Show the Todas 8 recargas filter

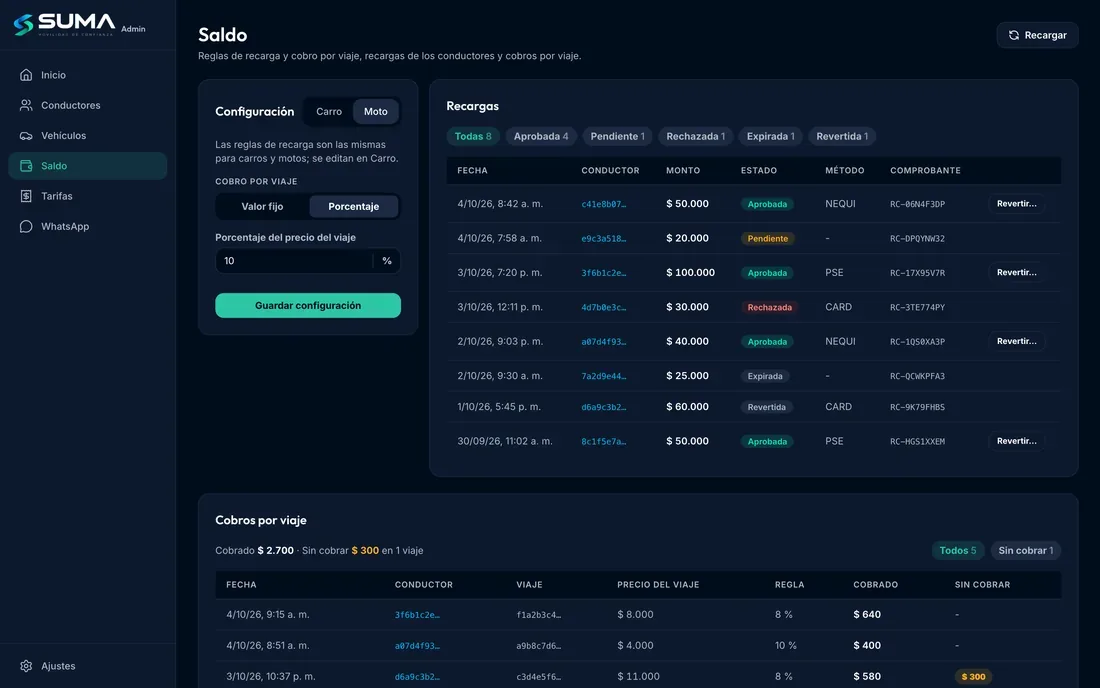[473, 136]
